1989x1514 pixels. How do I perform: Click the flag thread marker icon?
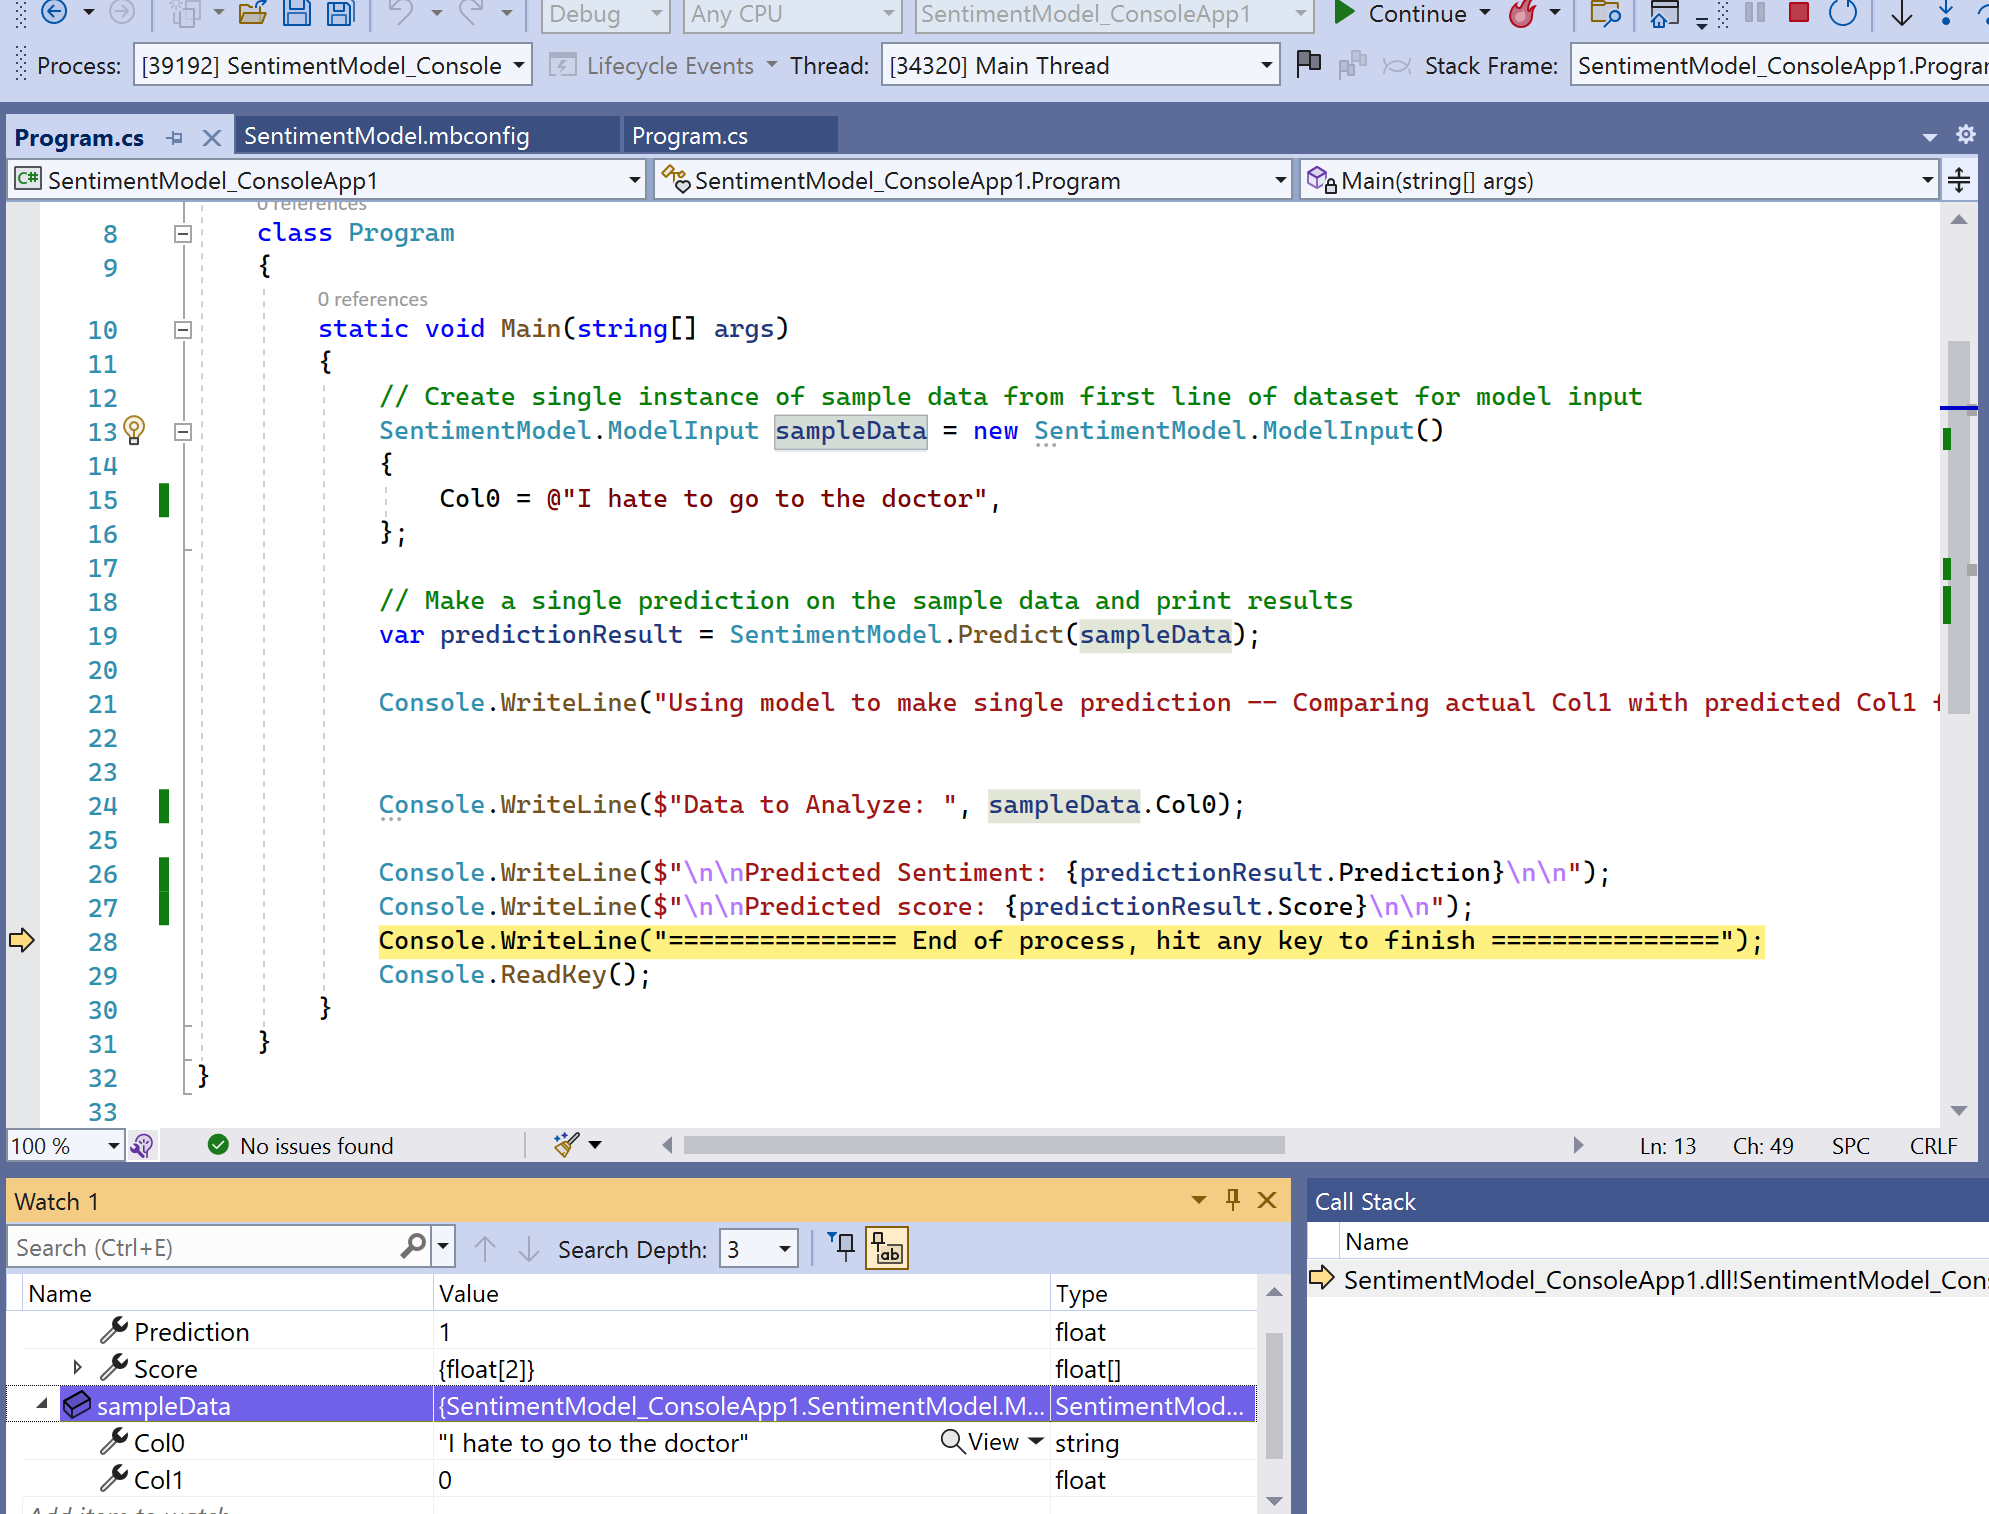[x=1308, y=65]
